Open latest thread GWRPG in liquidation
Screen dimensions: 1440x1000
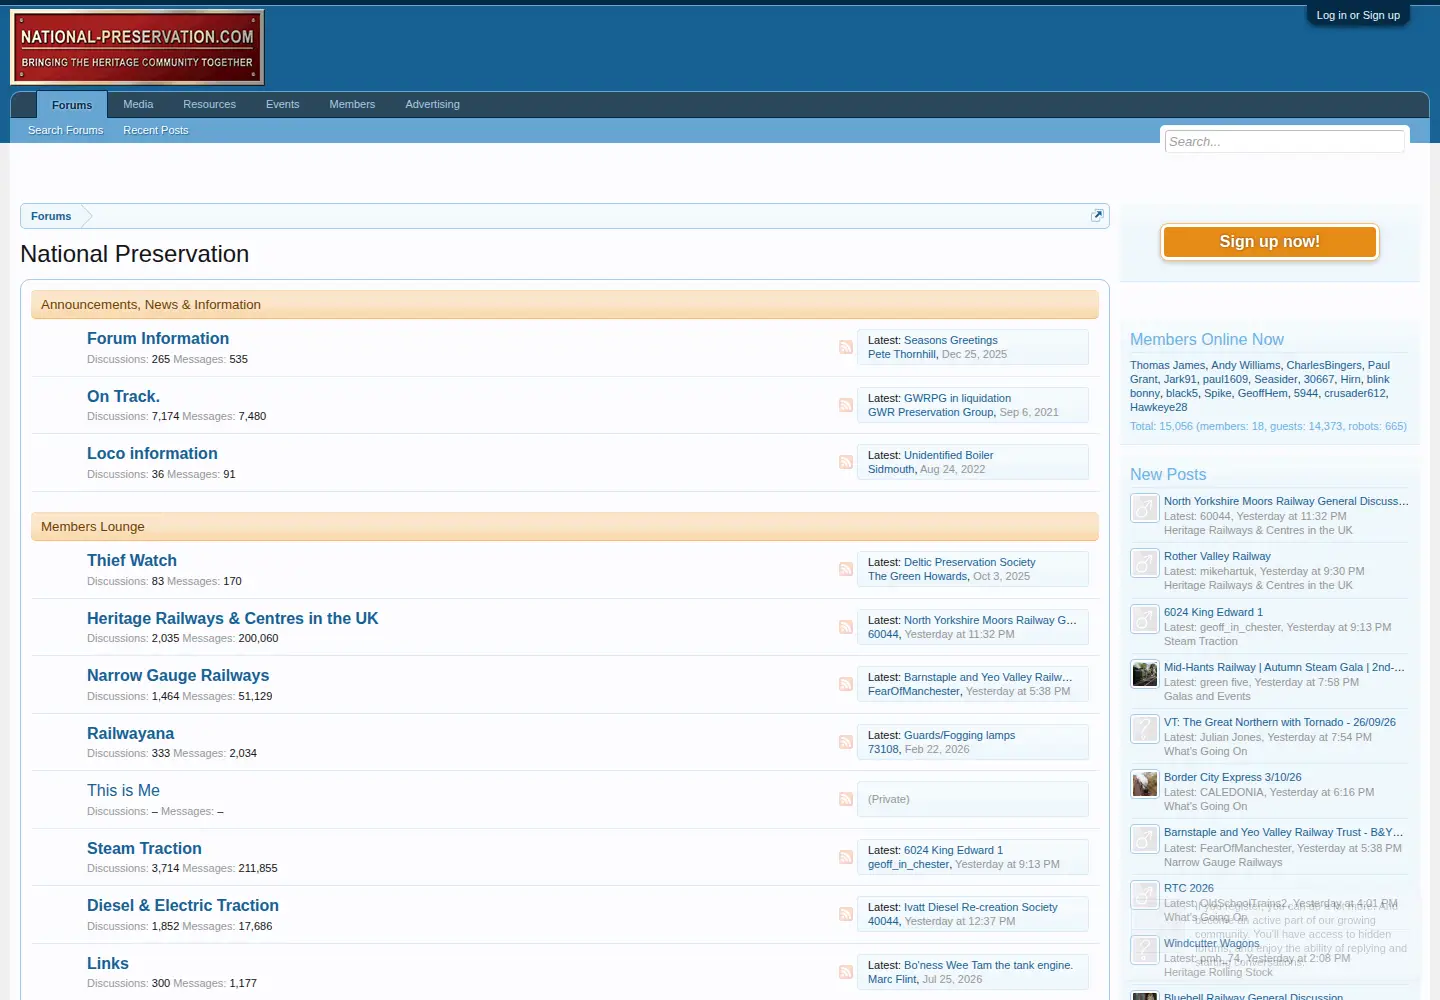[x=957, y=398]
